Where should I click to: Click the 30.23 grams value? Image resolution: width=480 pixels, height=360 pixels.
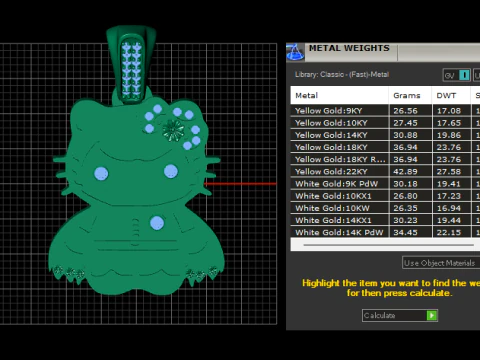(x=405, y=220)
